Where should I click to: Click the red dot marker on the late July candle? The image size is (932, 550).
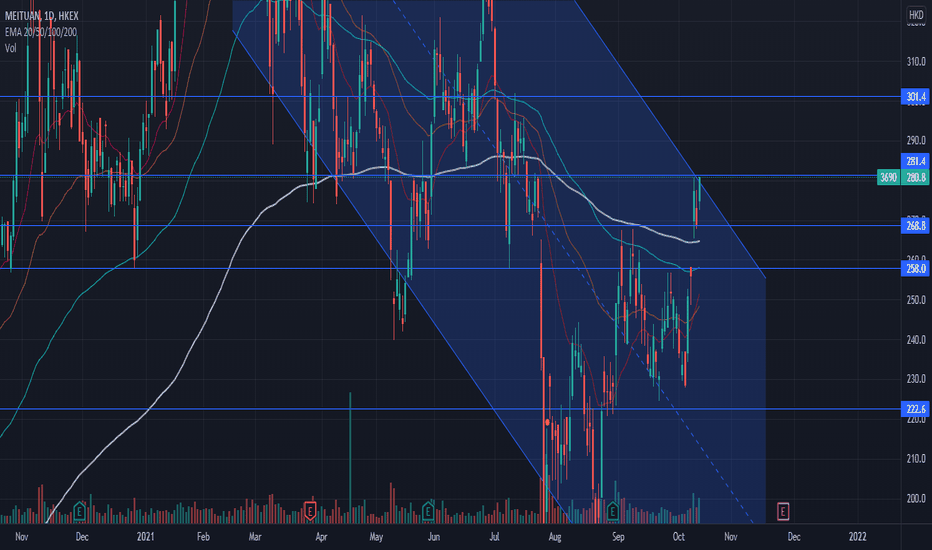coord(547,422)
